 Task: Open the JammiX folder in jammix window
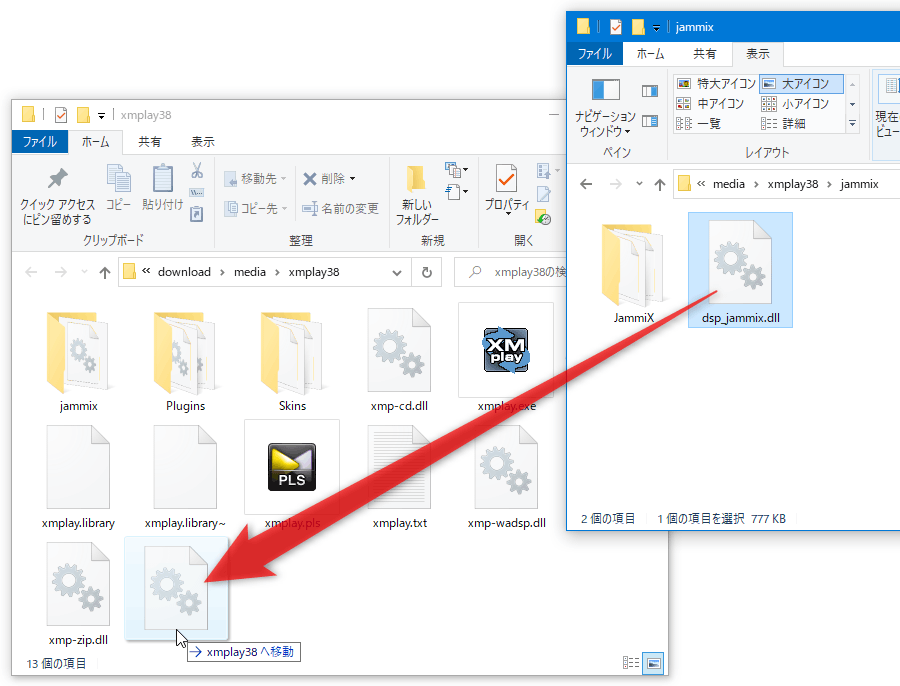(x=634, y=273)
